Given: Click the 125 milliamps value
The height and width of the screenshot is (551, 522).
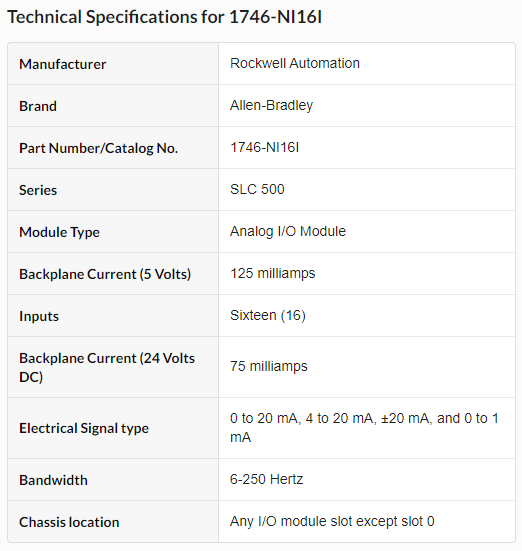Looking at the screenshot, I should (x=273, y=273).
